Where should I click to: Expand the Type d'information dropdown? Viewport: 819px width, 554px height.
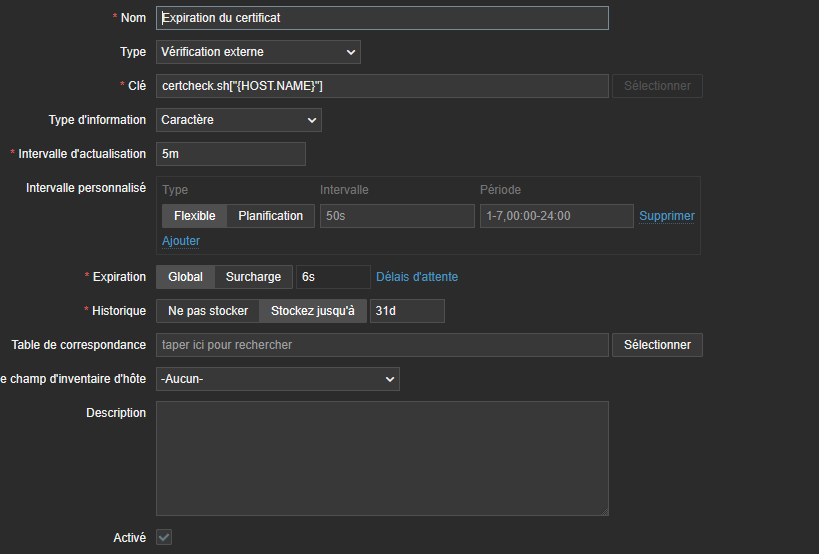(239, 120)
